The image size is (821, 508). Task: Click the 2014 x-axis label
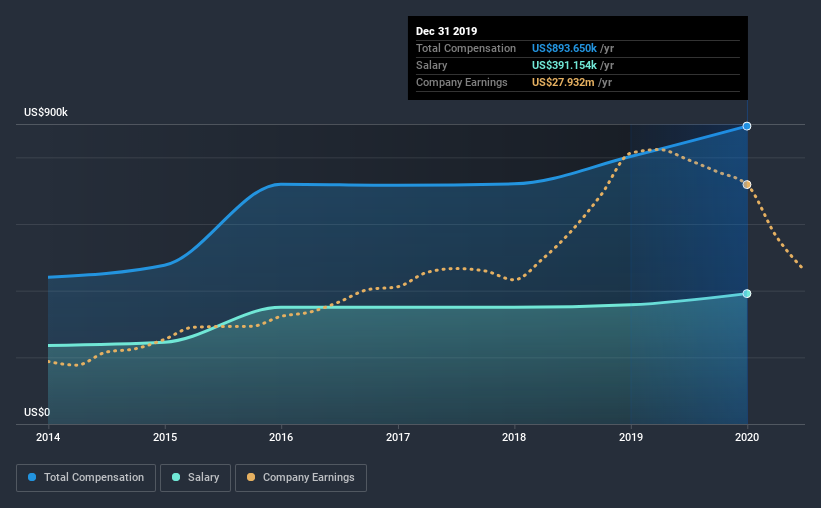pos(48,437)
